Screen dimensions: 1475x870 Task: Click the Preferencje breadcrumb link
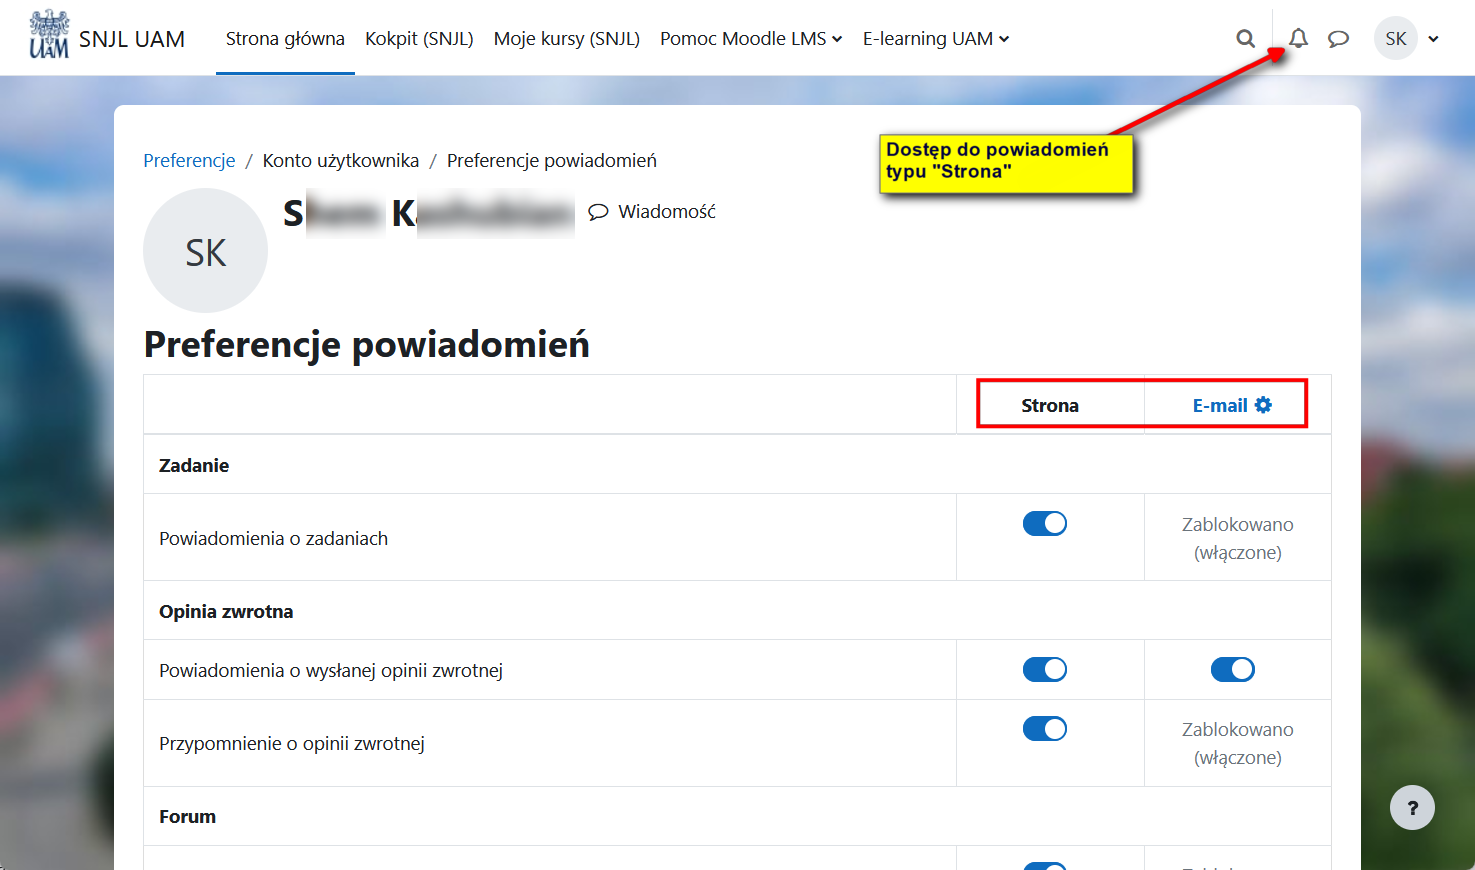point(189,161)
